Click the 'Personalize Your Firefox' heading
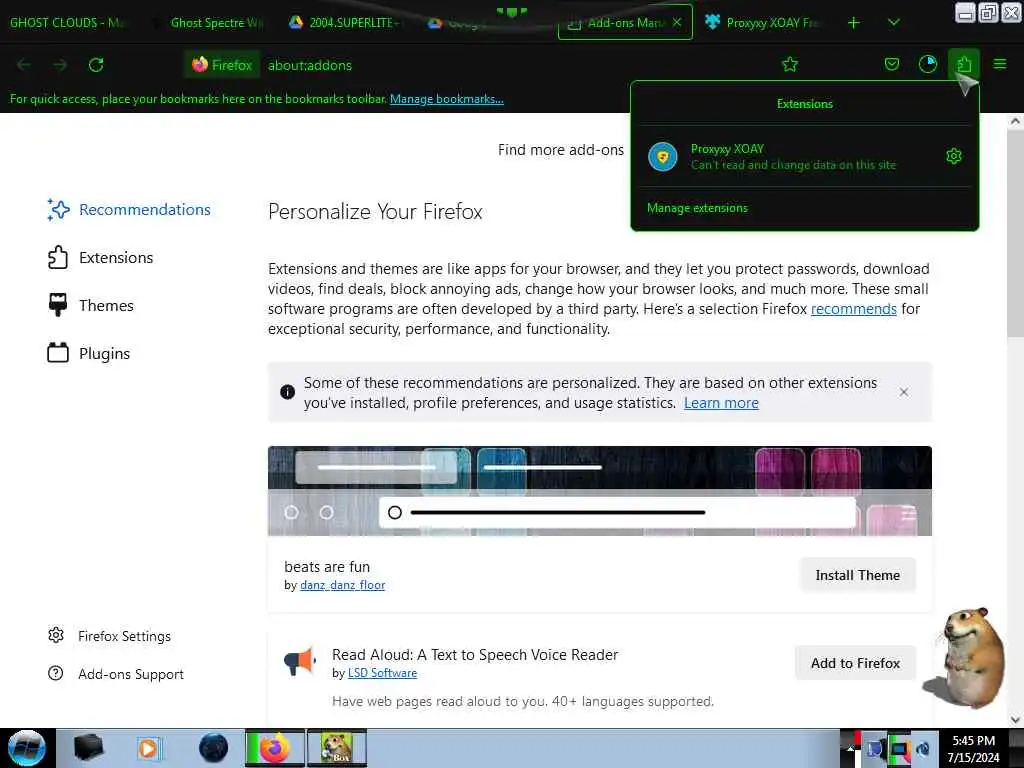 (x=375, y=212)
